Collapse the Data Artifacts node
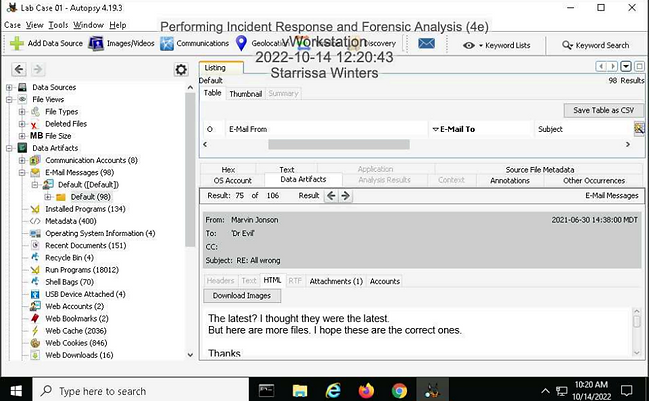Viewport: 649px width, 401px height. point(9,148)
